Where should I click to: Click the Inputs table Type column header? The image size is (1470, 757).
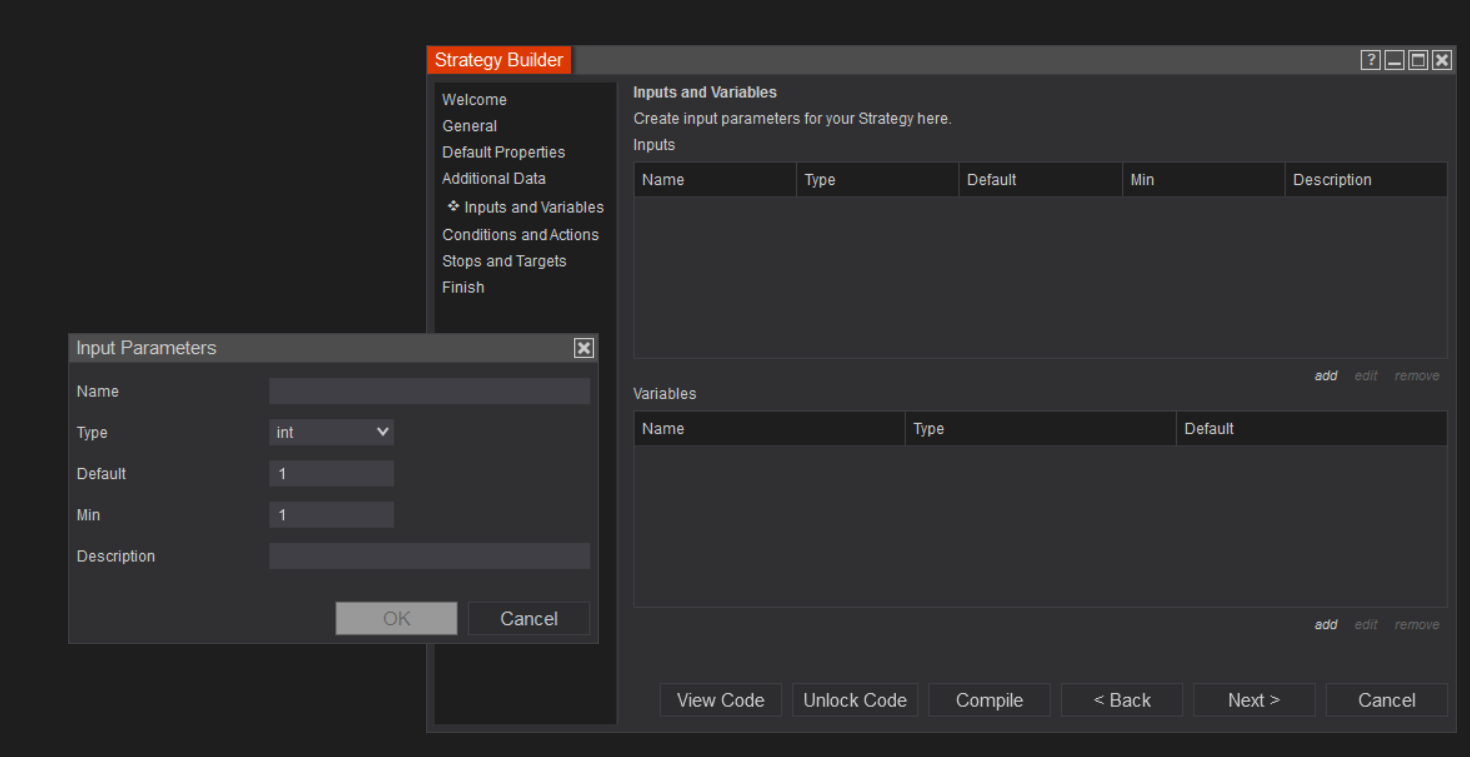878,180
